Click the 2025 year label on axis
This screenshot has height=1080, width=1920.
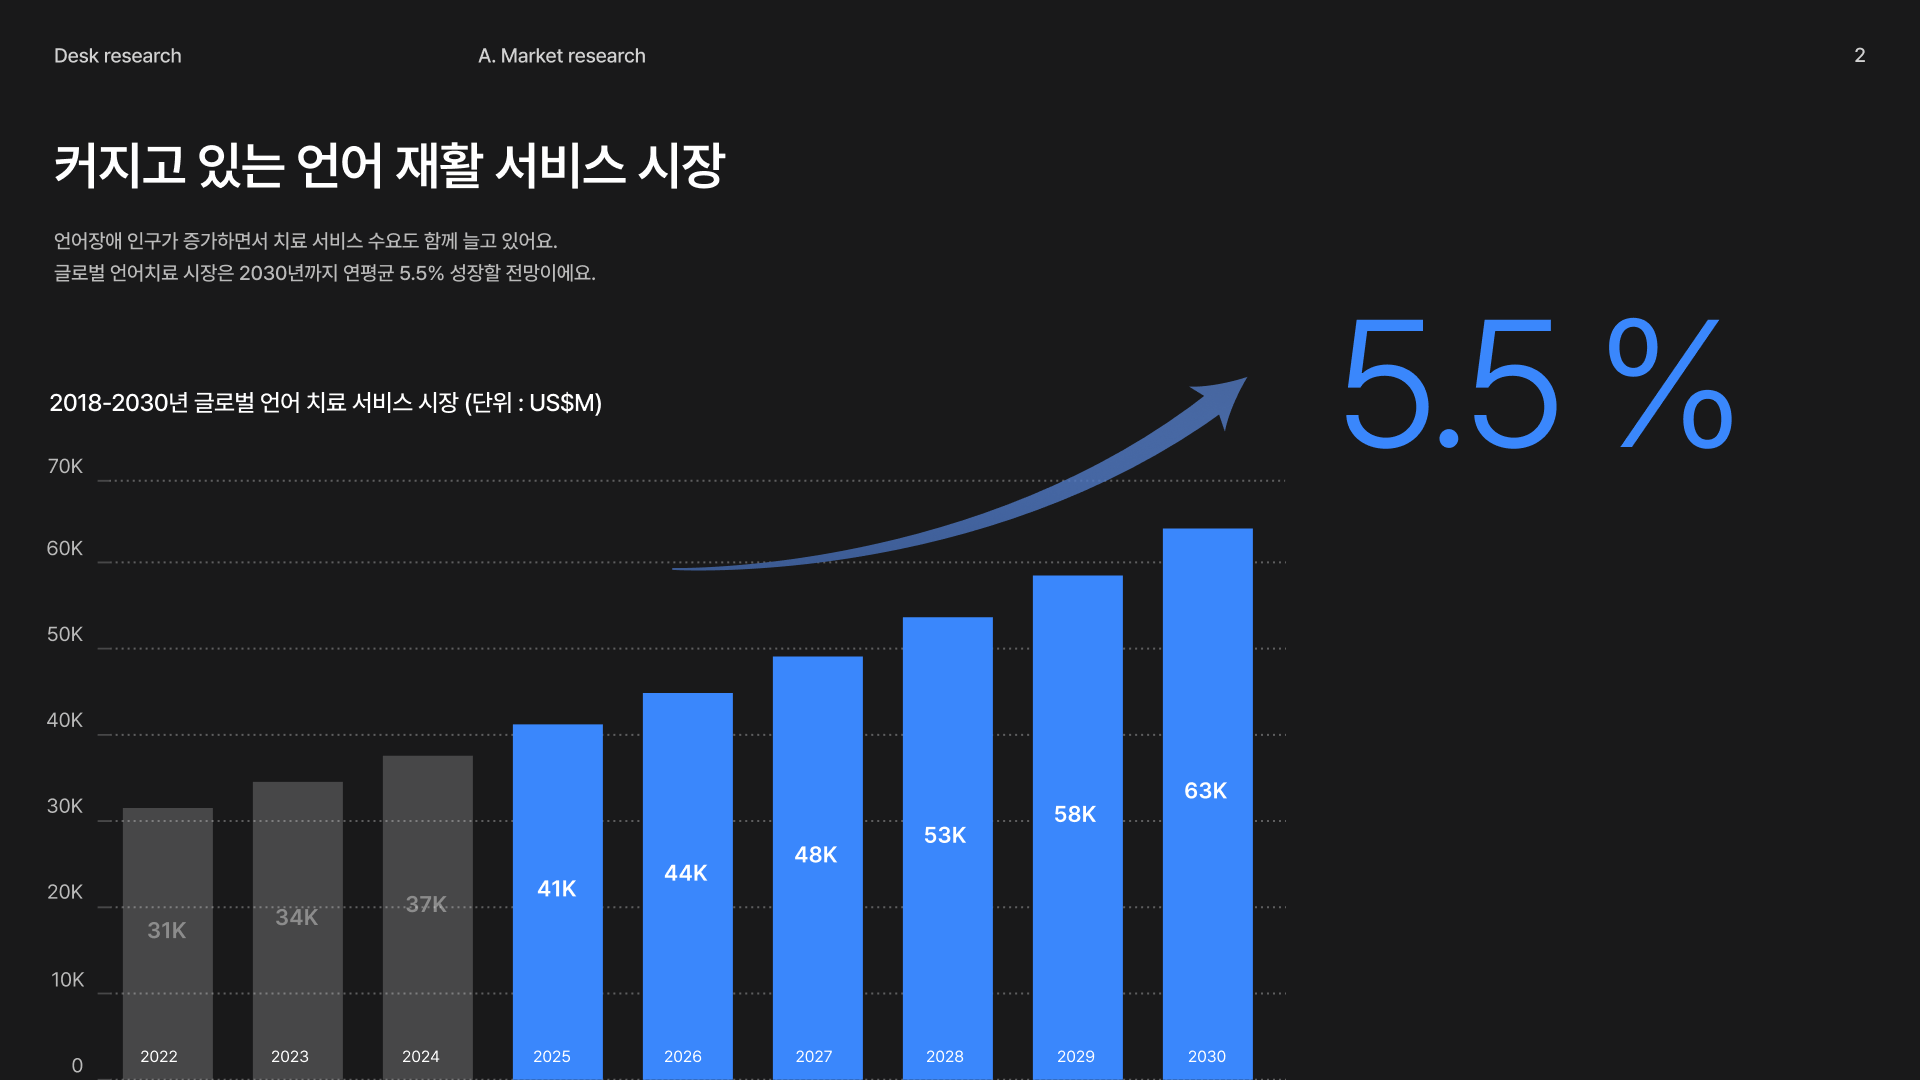pos(551,1056)
